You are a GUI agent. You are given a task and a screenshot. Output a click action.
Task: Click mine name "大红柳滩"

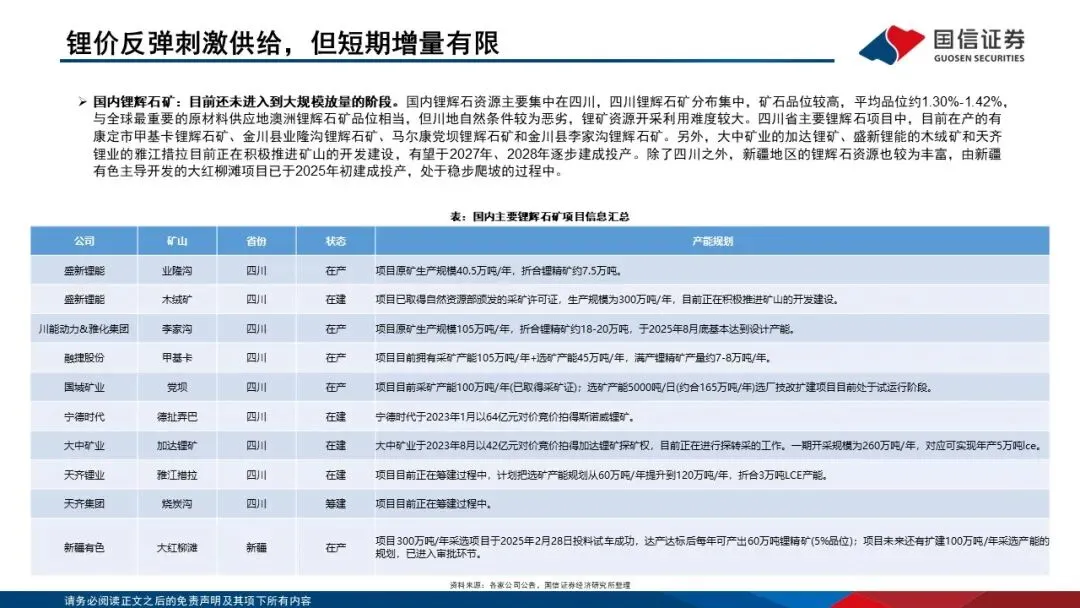click(177, 547)
